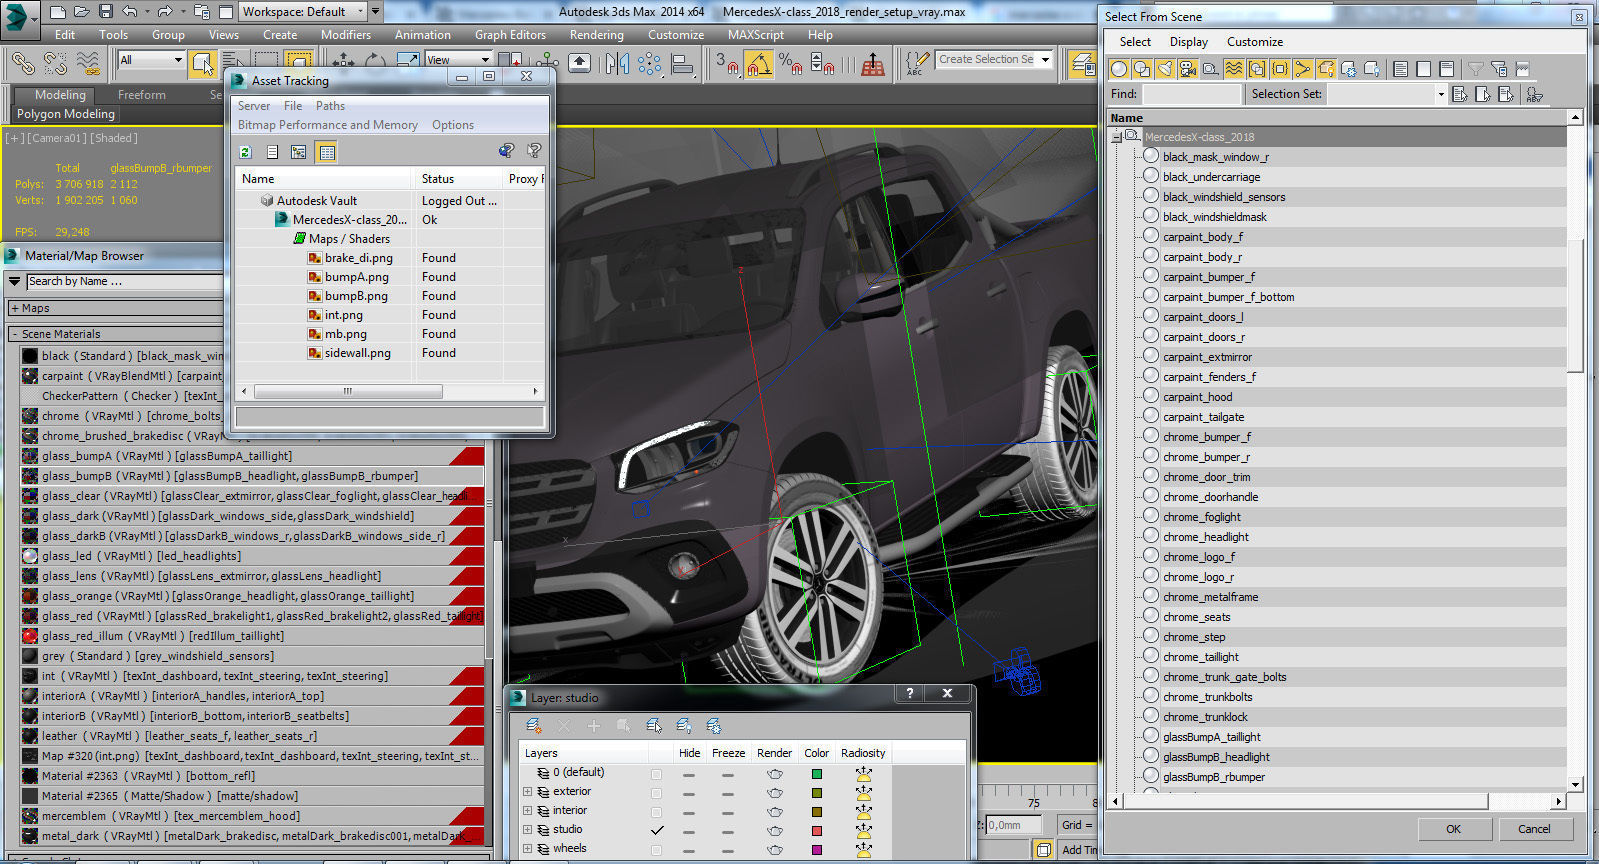The width and height of the screenshot is (1599, 864).
Task: Expand the Maps section in Material Browser
Action: coord(15,308)
